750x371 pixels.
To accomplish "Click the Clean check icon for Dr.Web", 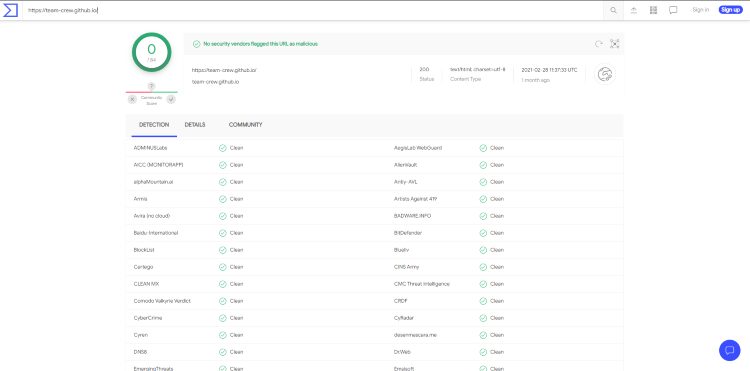I will [483, 352].
